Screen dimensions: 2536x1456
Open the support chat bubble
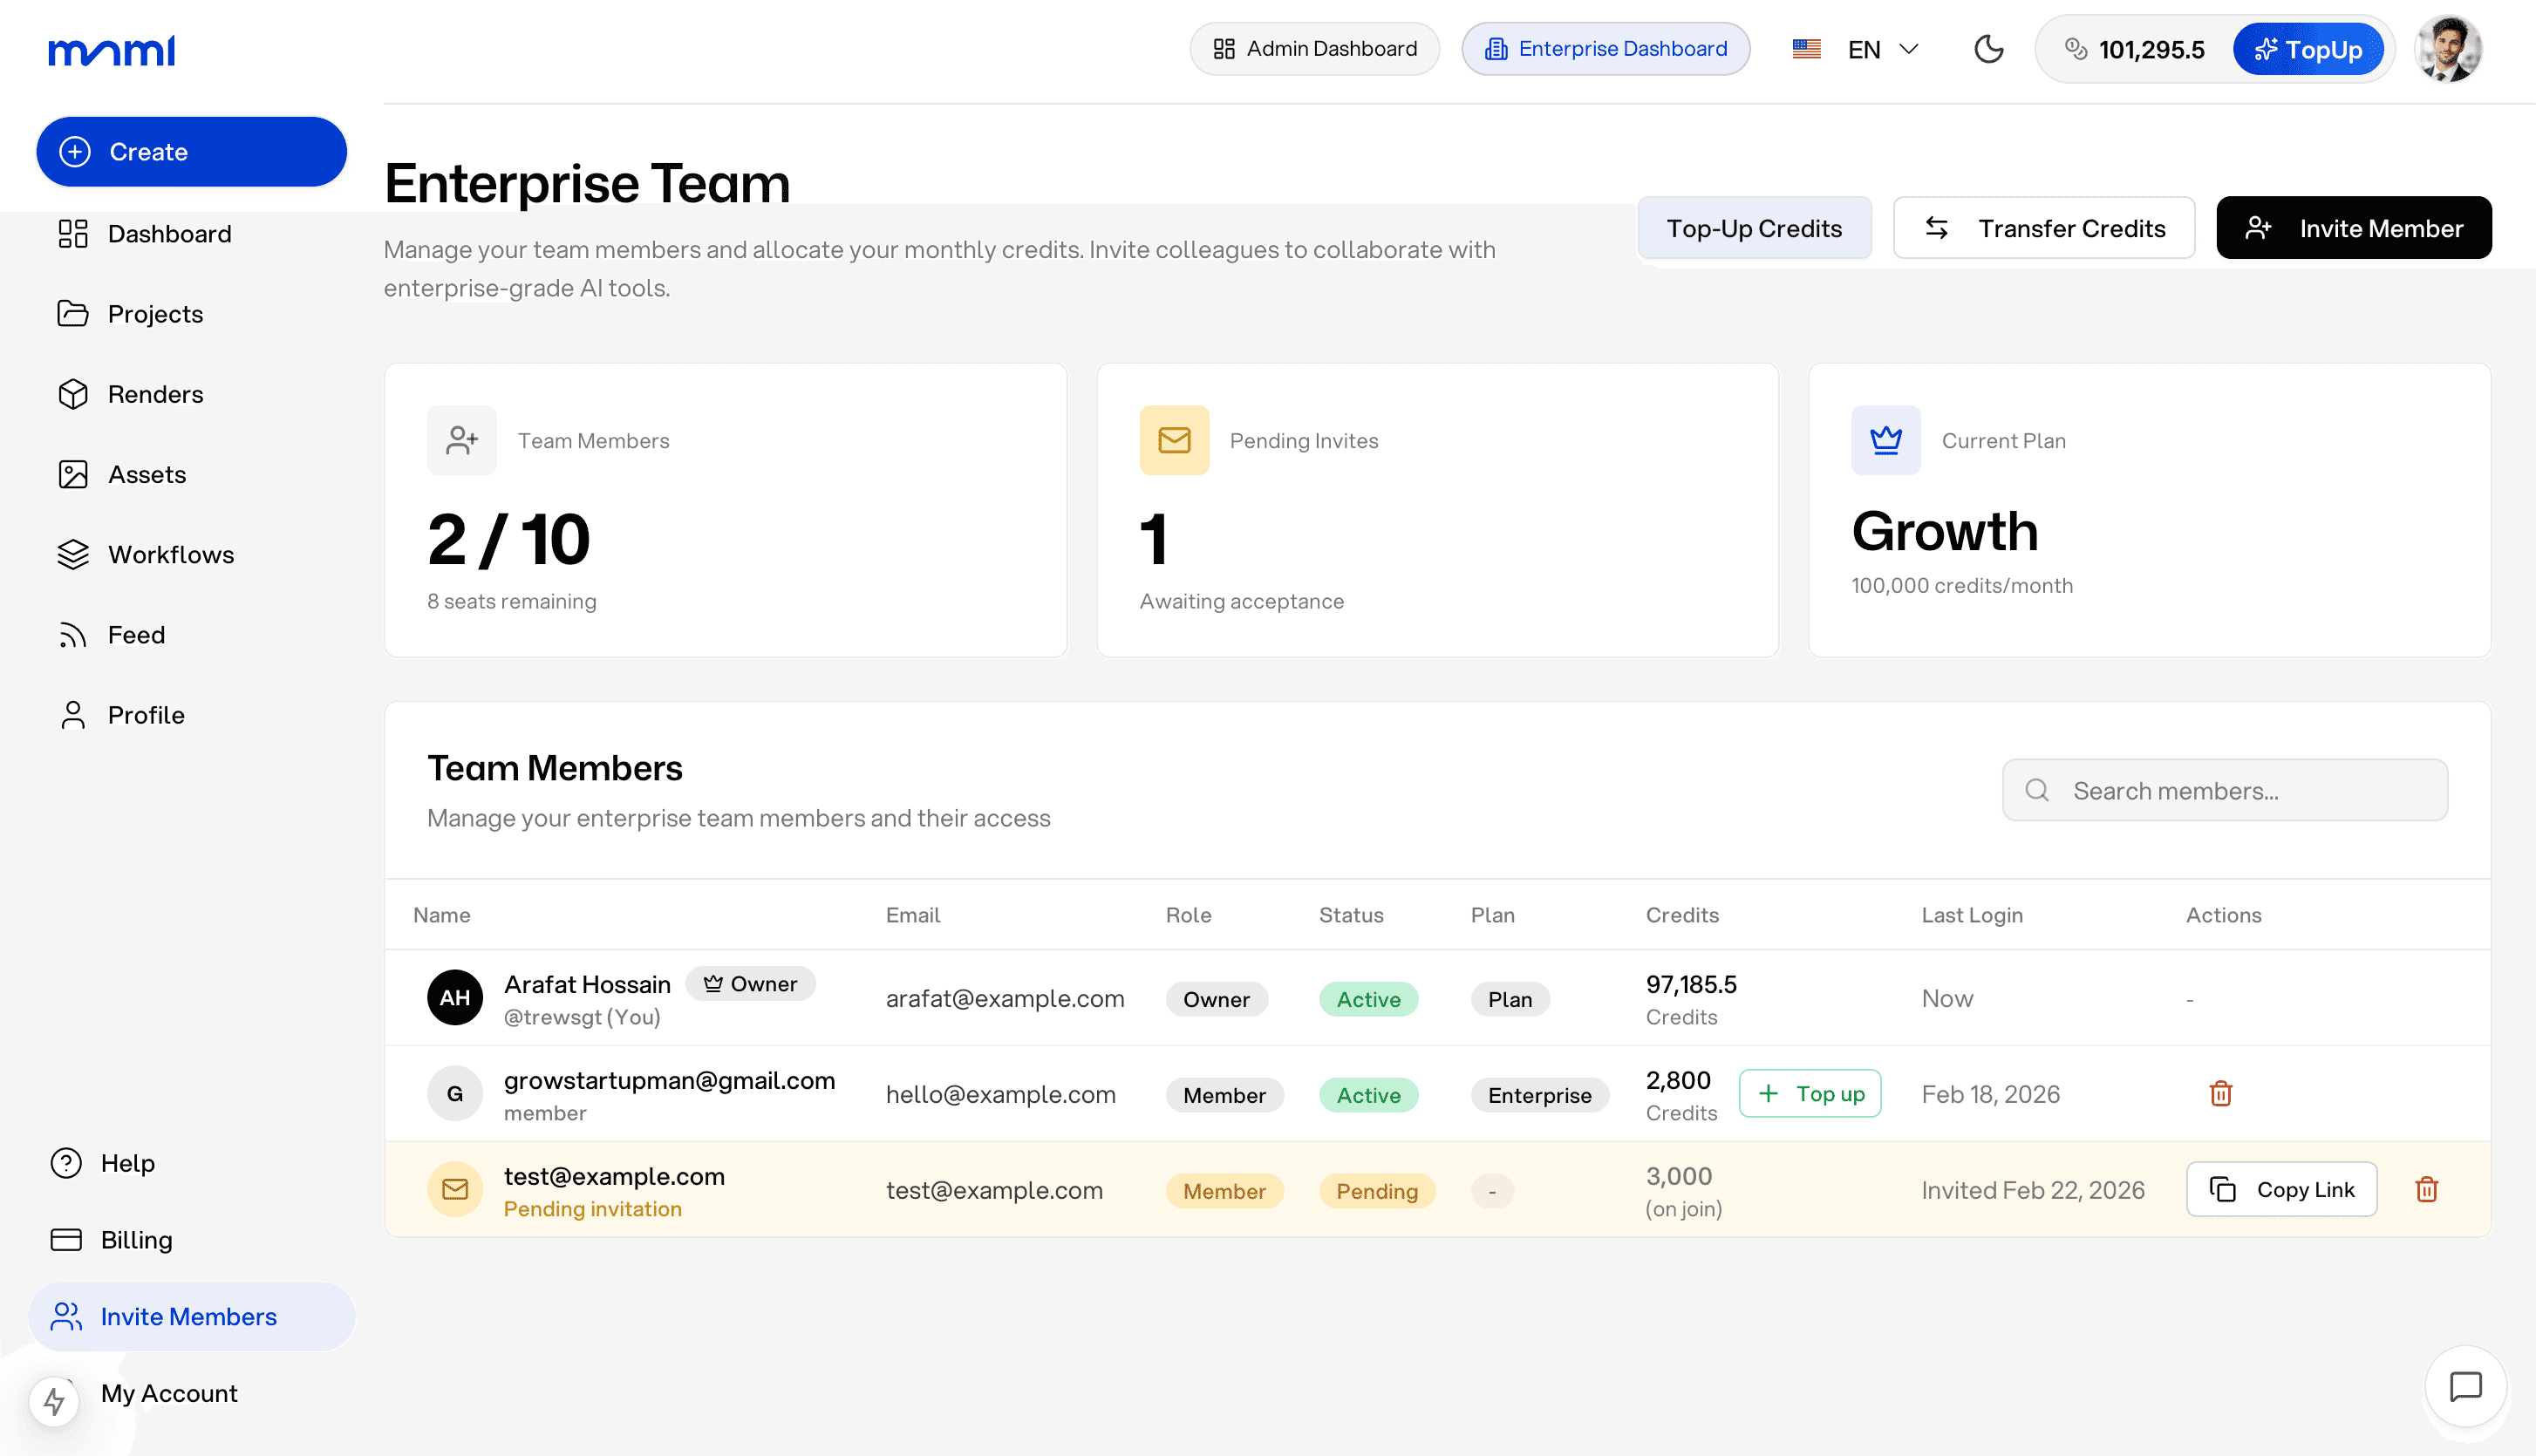[x=2465, y=1387]
